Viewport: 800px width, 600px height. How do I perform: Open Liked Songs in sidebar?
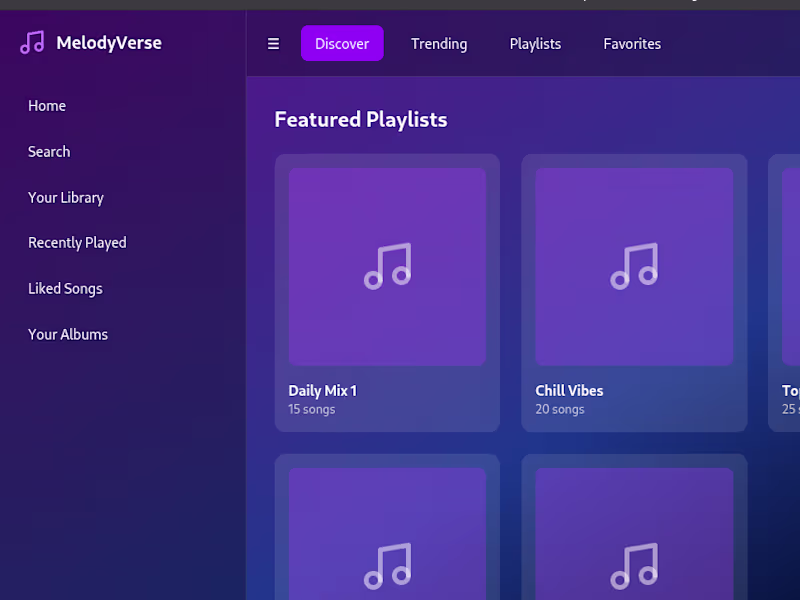[x=65, y=288]
